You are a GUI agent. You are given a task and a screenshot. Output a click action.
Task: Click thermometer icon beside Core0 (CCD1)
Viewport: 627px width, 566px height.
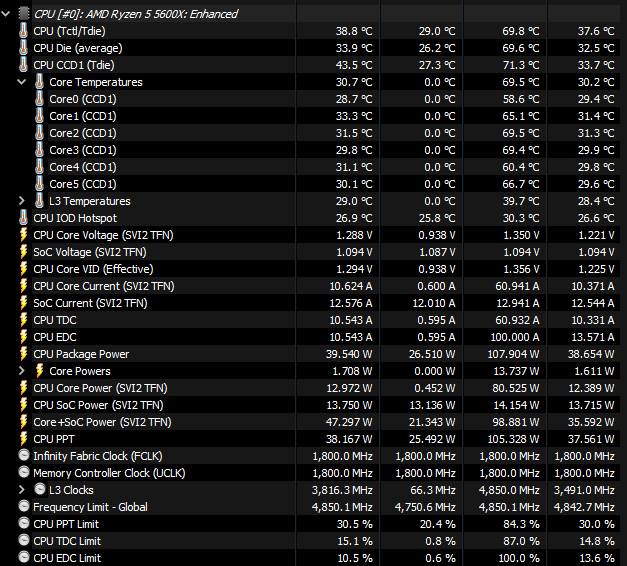point(39,99)
